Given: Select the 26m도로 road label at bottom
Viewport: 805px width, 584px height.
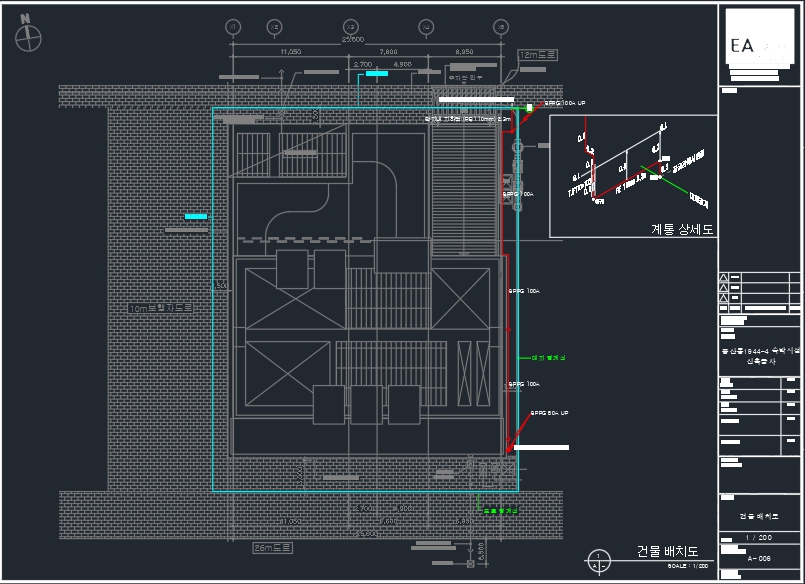Looking at the screenshot, I should 270,548.
